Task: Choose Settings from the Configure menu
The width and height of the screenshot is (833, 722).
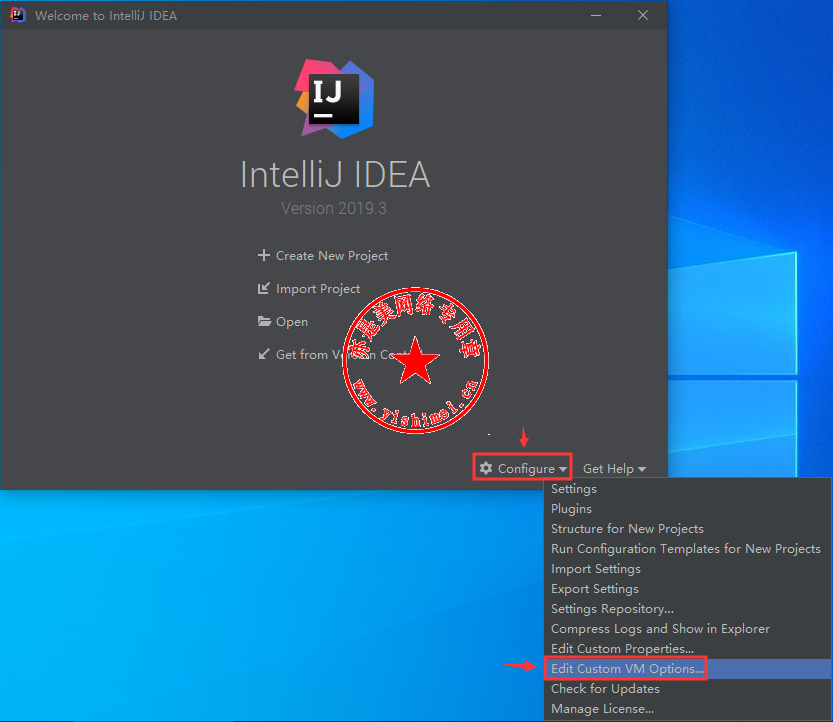Action: click(688, 489)
